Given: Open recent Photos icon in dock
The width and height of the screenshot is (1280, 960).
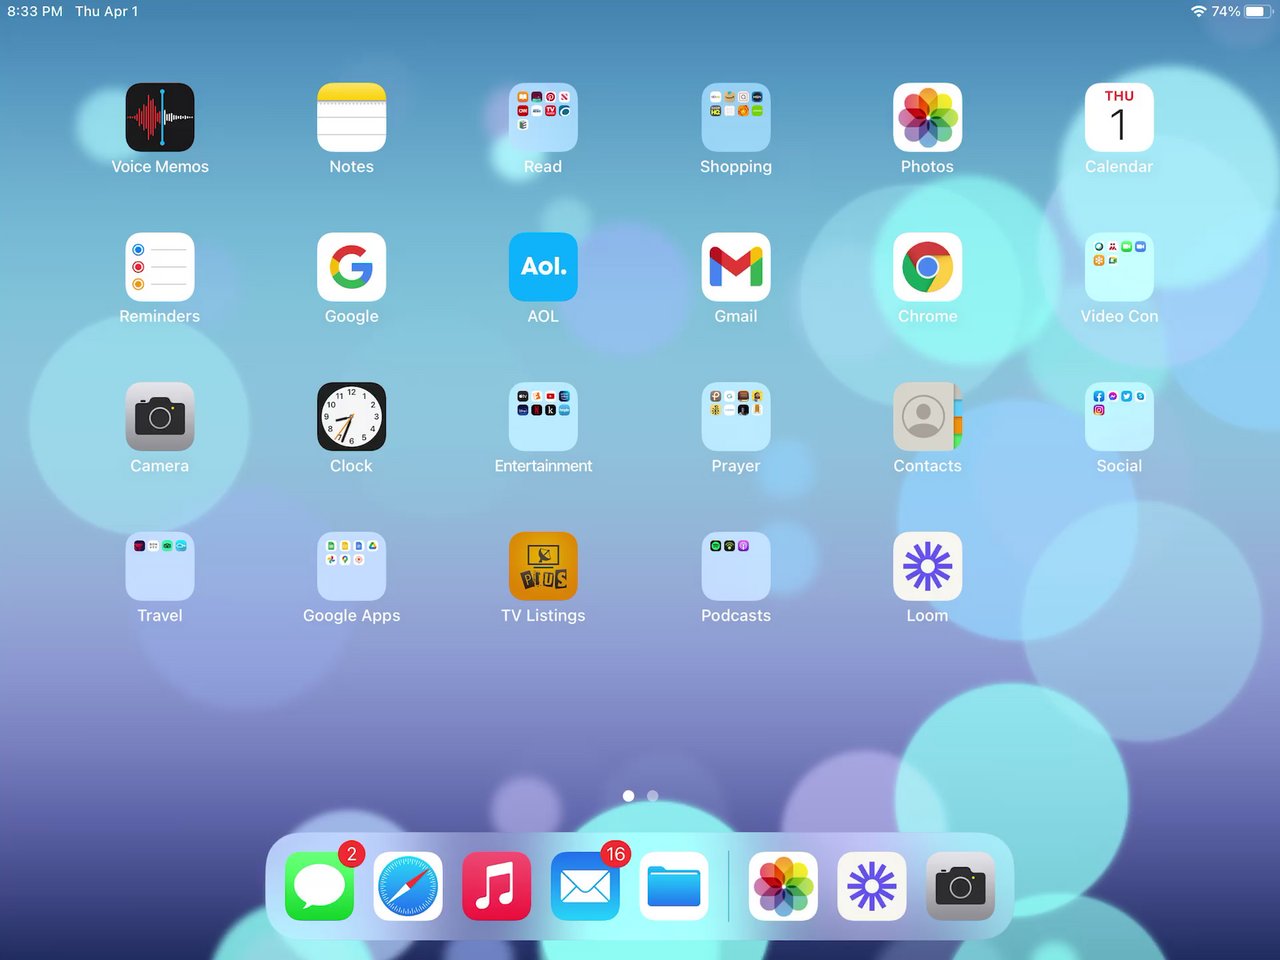Looking at the screenshot, I should tap(783, 886).
